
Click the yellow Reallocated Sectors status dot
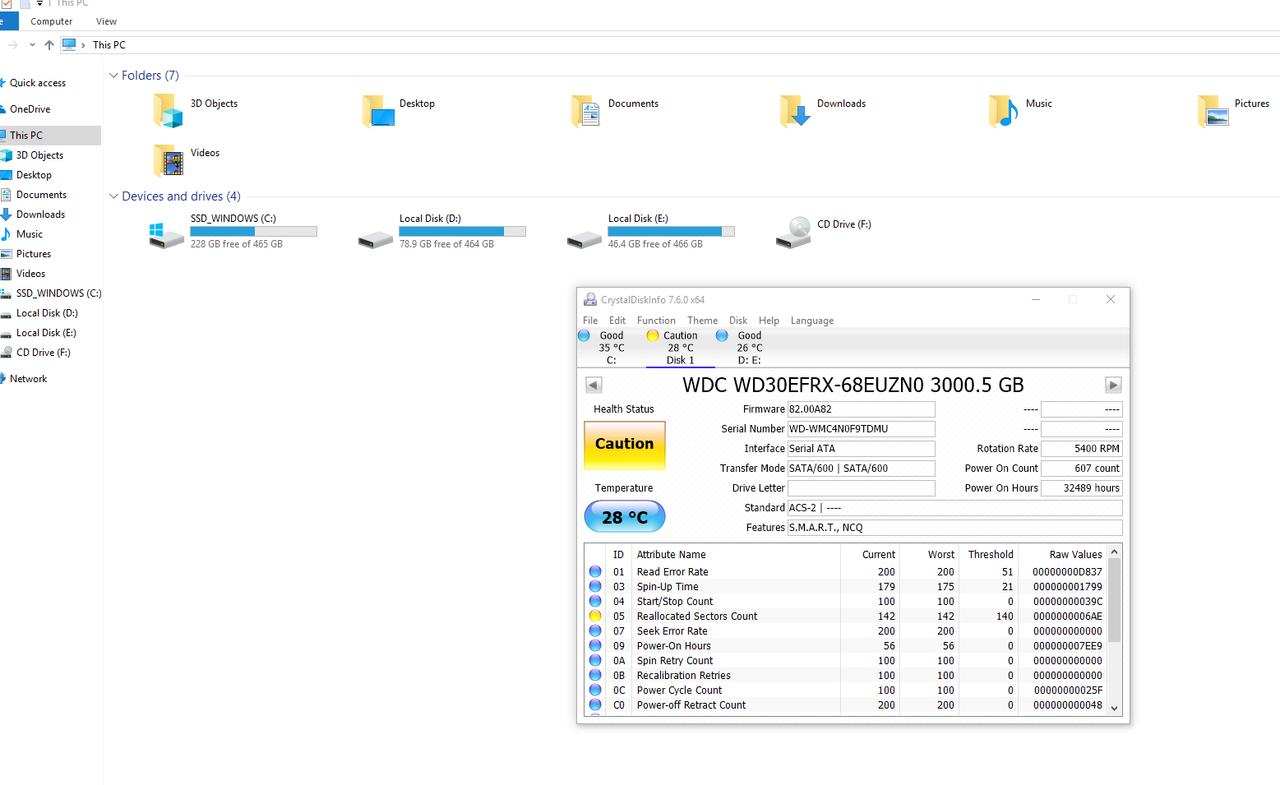tap(595, 616)
